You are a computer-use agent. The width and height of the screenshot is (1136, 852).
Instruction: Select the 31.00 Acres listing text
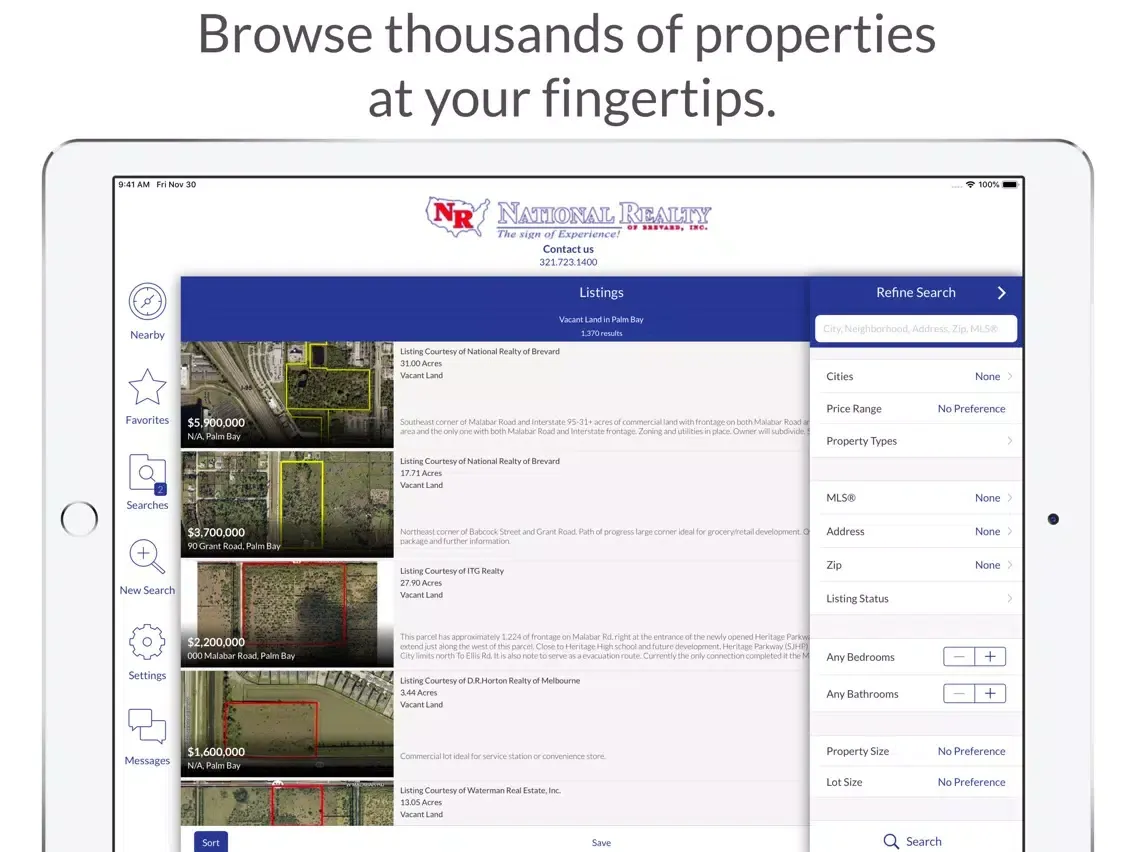(x=421, y=364)
